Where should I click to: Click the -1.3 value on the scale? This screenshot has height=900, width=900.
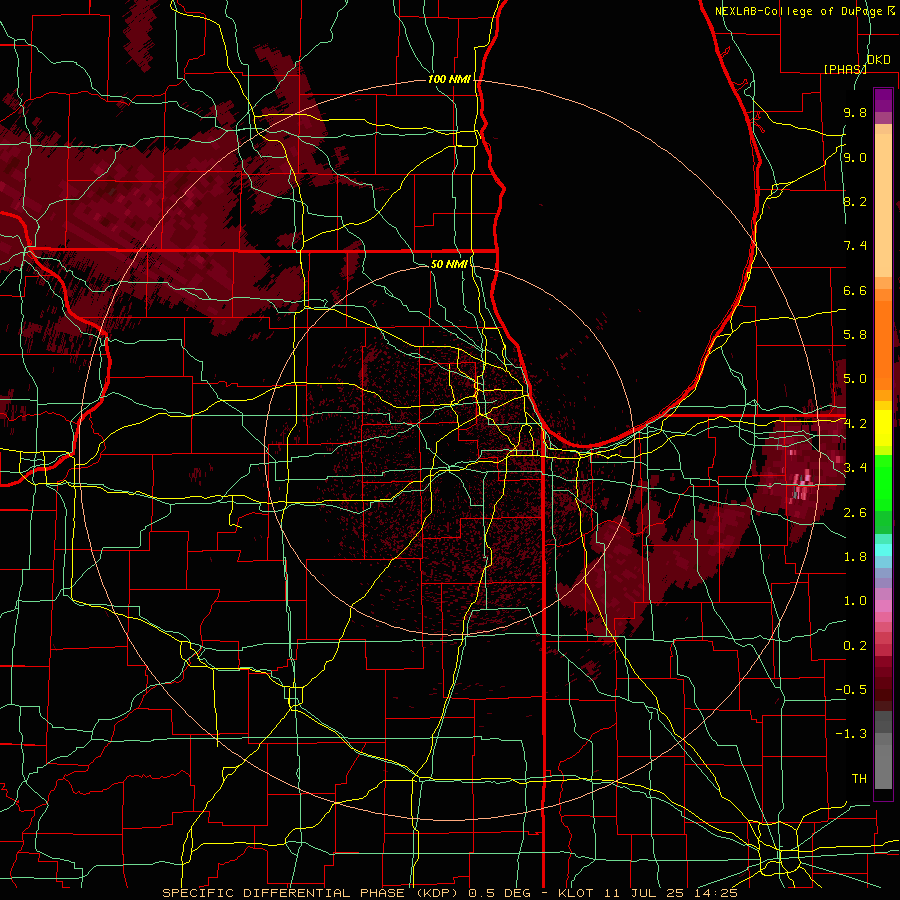click(851, 734)
